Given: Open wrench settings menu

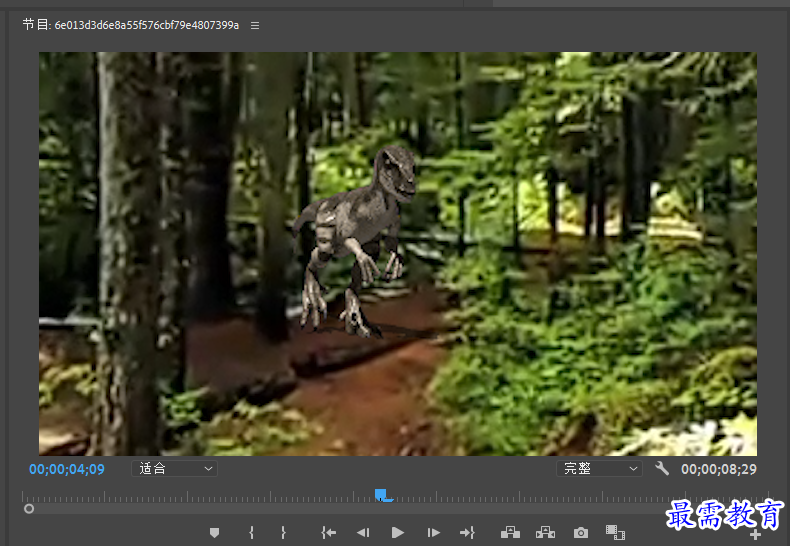Looking at the screenshot, I should point(662,469).
